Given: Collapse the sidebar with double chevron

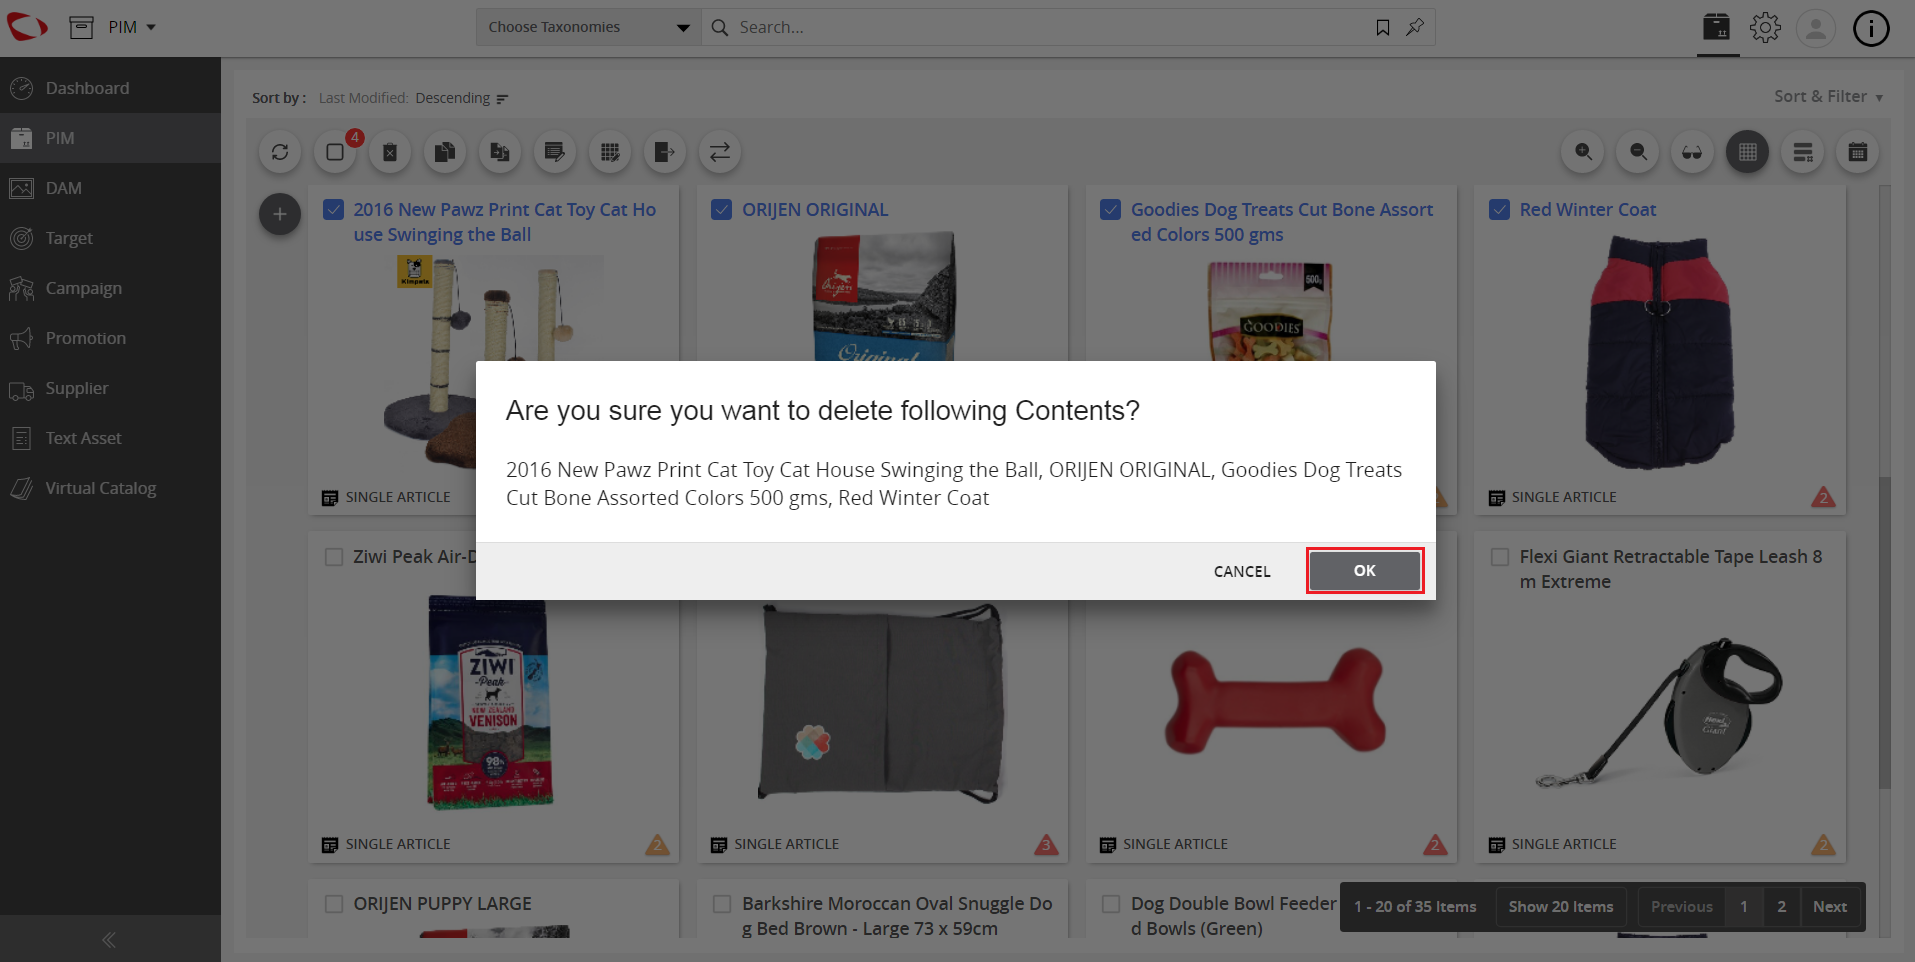Looking at the screenshot, I should tap(109, 939).
